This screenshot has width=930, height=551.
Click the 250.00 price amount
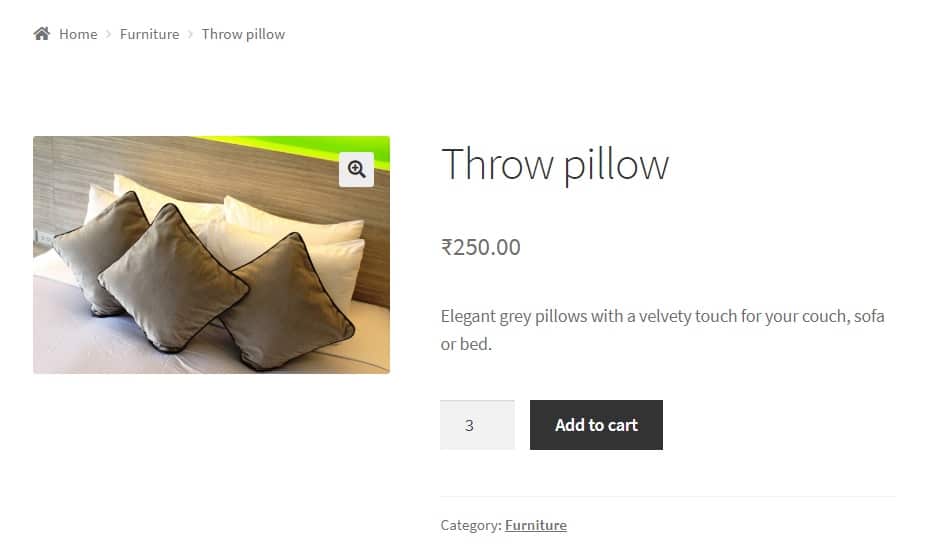click(487, 247)
